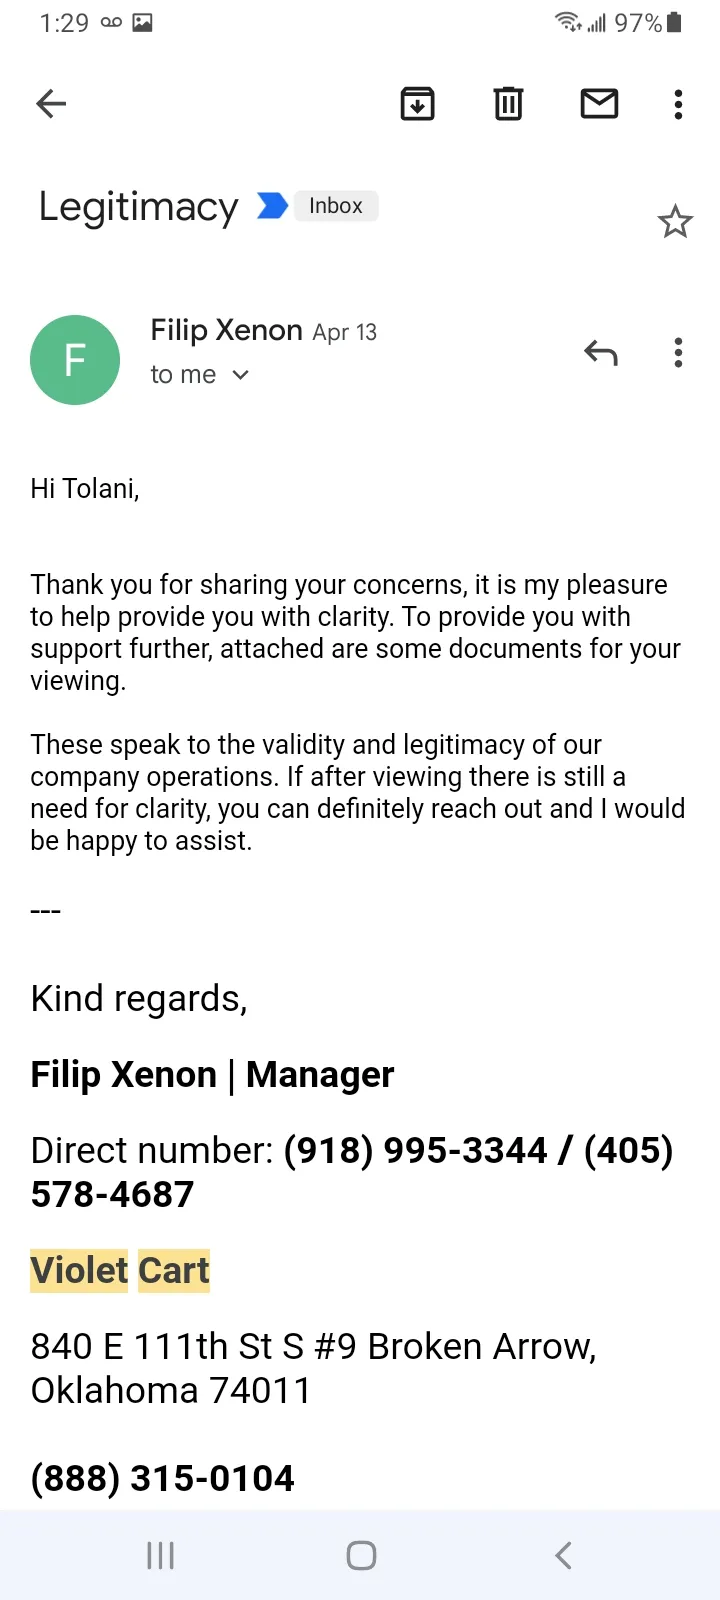Tap the sender name Filip Xenon
The image size is (720, 1600).
click(226, 330)
